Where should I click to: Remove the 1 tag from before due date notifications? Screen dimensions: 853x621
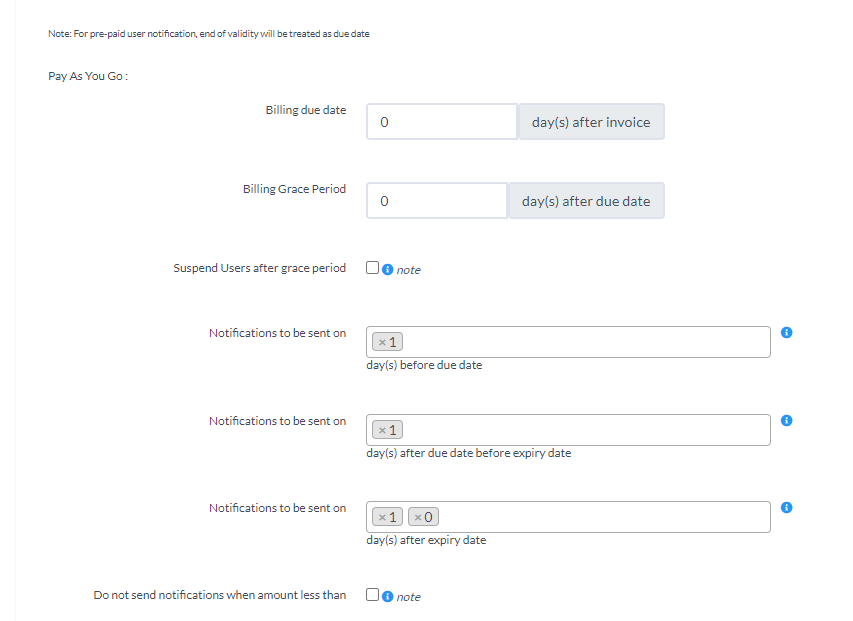coord(380,341)
